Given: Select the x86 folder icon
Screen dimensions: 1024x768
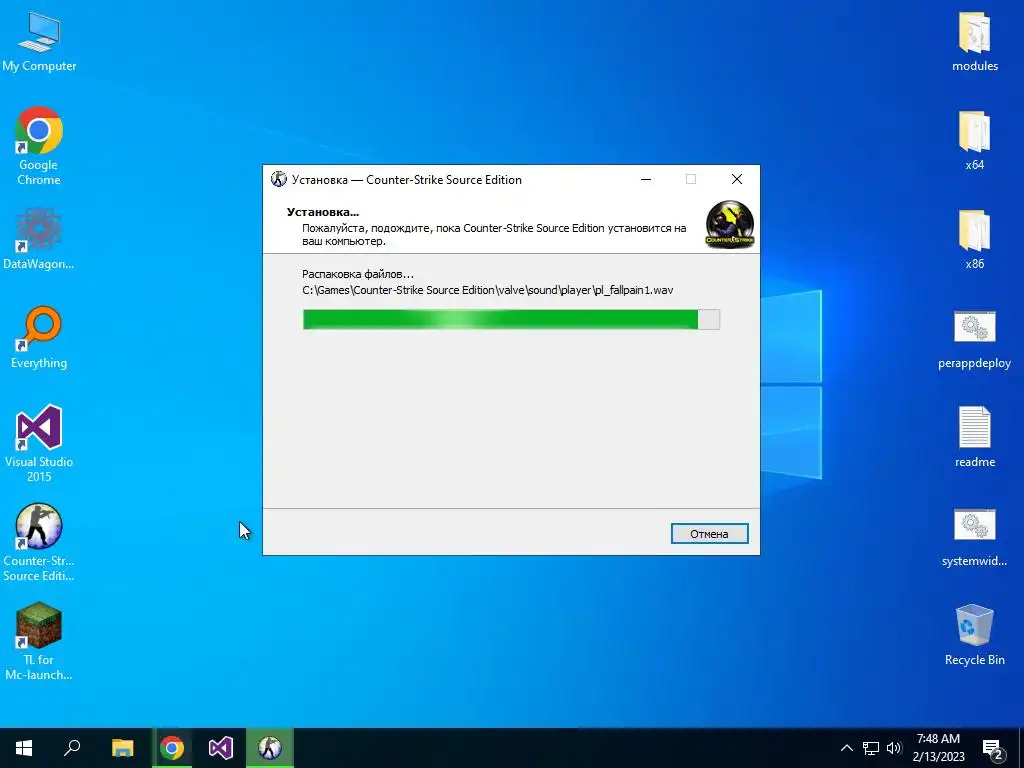Looking at the screenshot, I should click(974, 240).
